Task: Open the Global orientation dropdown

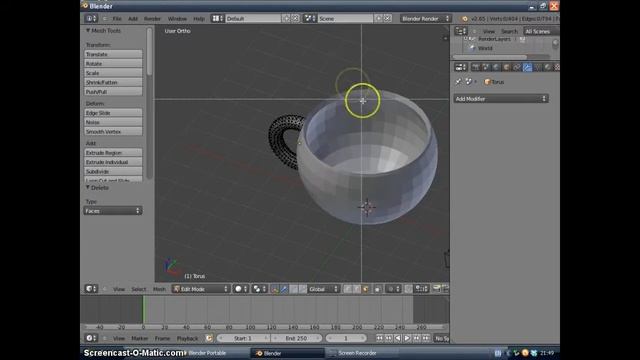Action: 324,289
